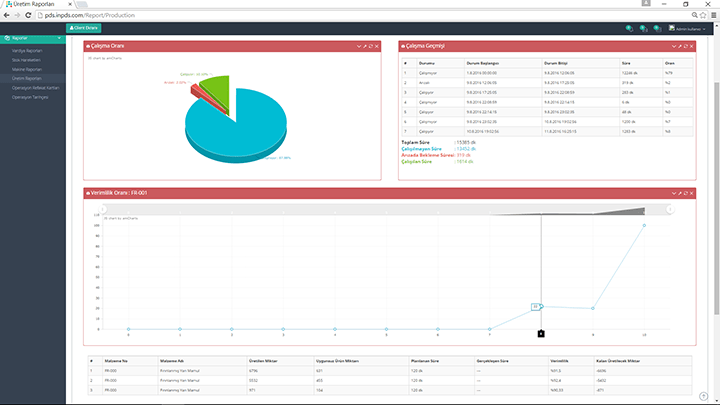This screenshot has height=405, width=720.
Task: Click the address bar showing pds.inpds.com
Action: (x=363, y=15)
